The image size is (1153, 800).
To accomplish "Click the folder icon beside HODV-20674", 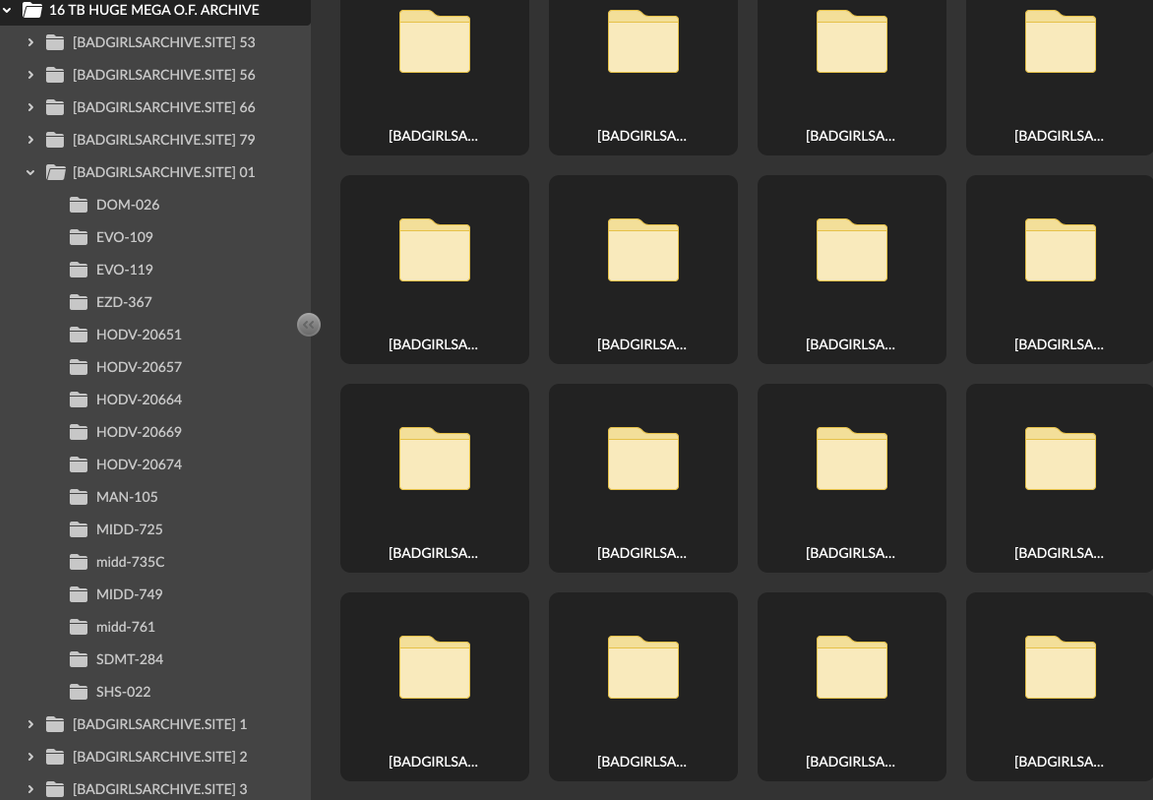I will pyautogui.click(x=79, y=464).
